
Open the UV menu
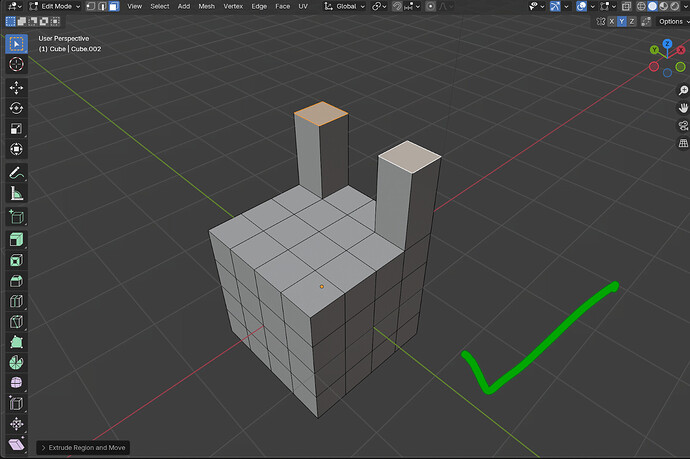coord(303,6)
